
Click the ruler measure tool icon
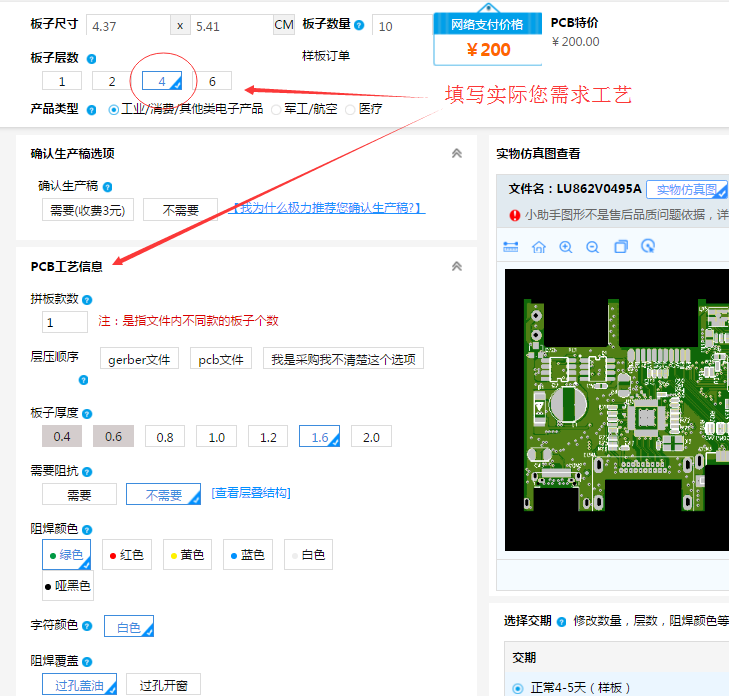(x=511, y=247)
